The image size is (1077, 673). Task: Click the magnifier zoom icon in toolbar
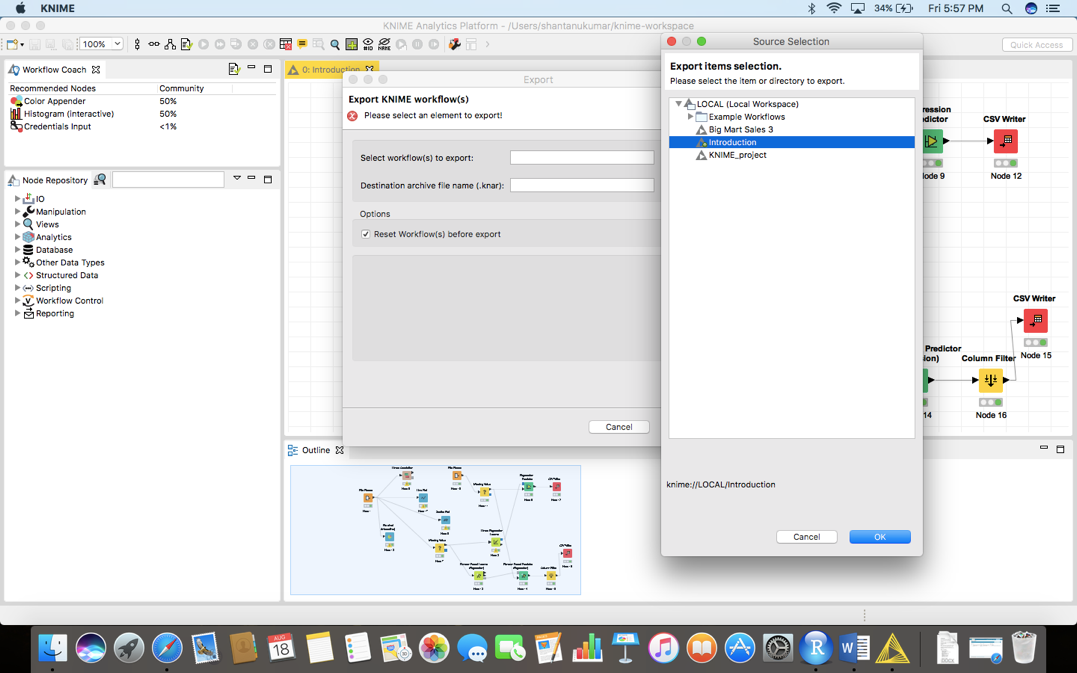click(x=335, y=44)
